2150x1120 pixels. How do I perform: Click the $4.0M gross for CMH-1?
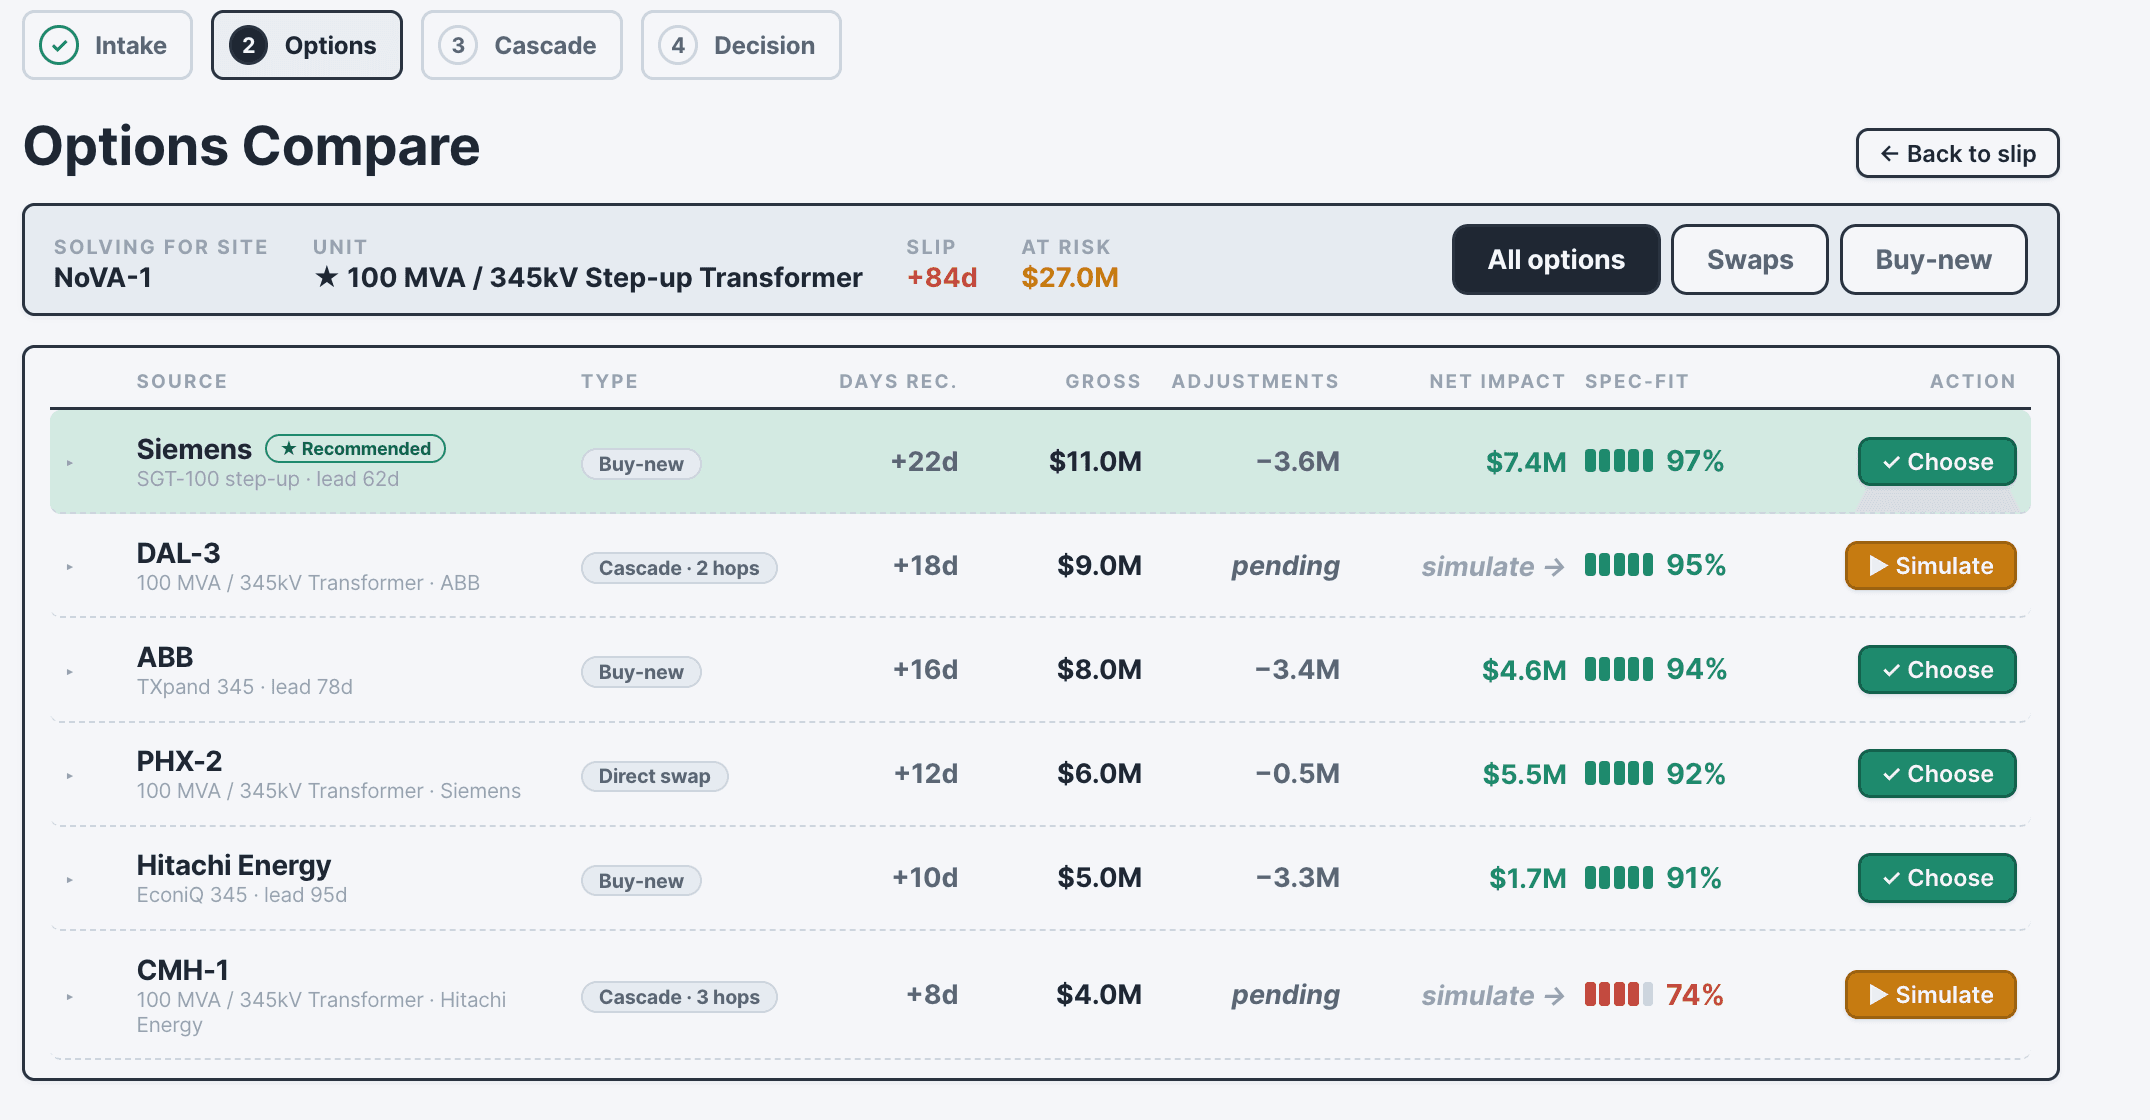1099,994
